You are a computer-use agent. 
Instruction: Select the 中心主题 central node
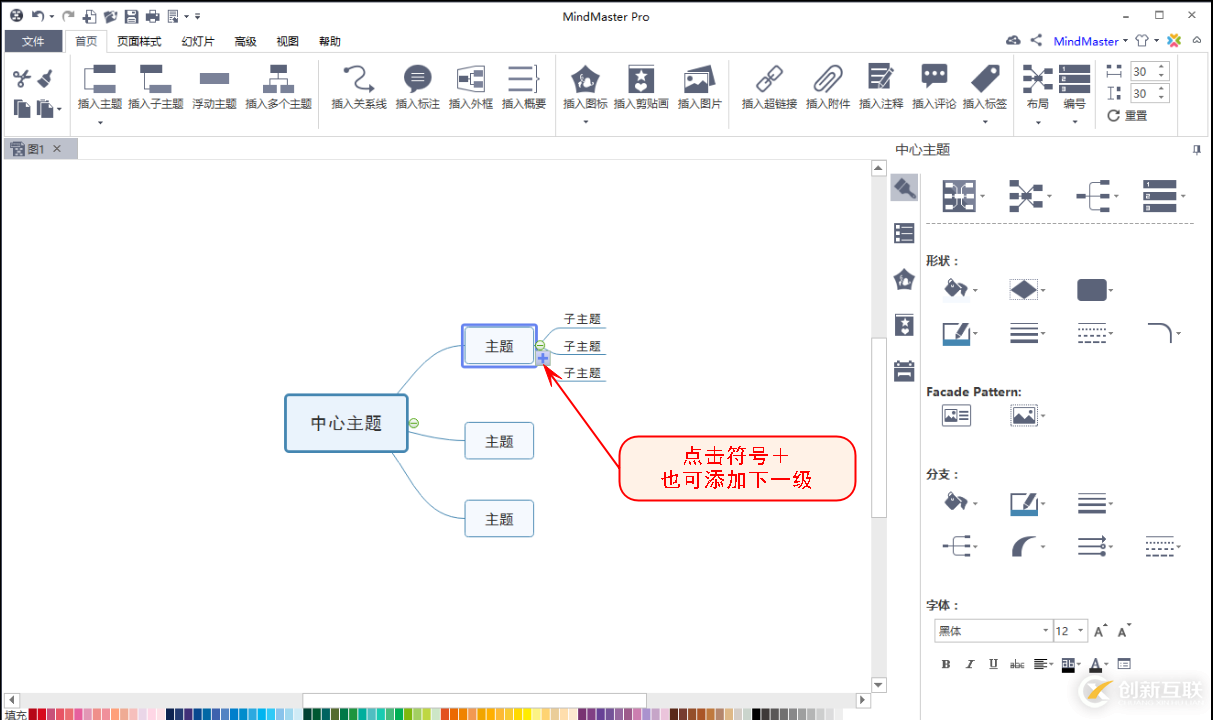coord(346,423)
